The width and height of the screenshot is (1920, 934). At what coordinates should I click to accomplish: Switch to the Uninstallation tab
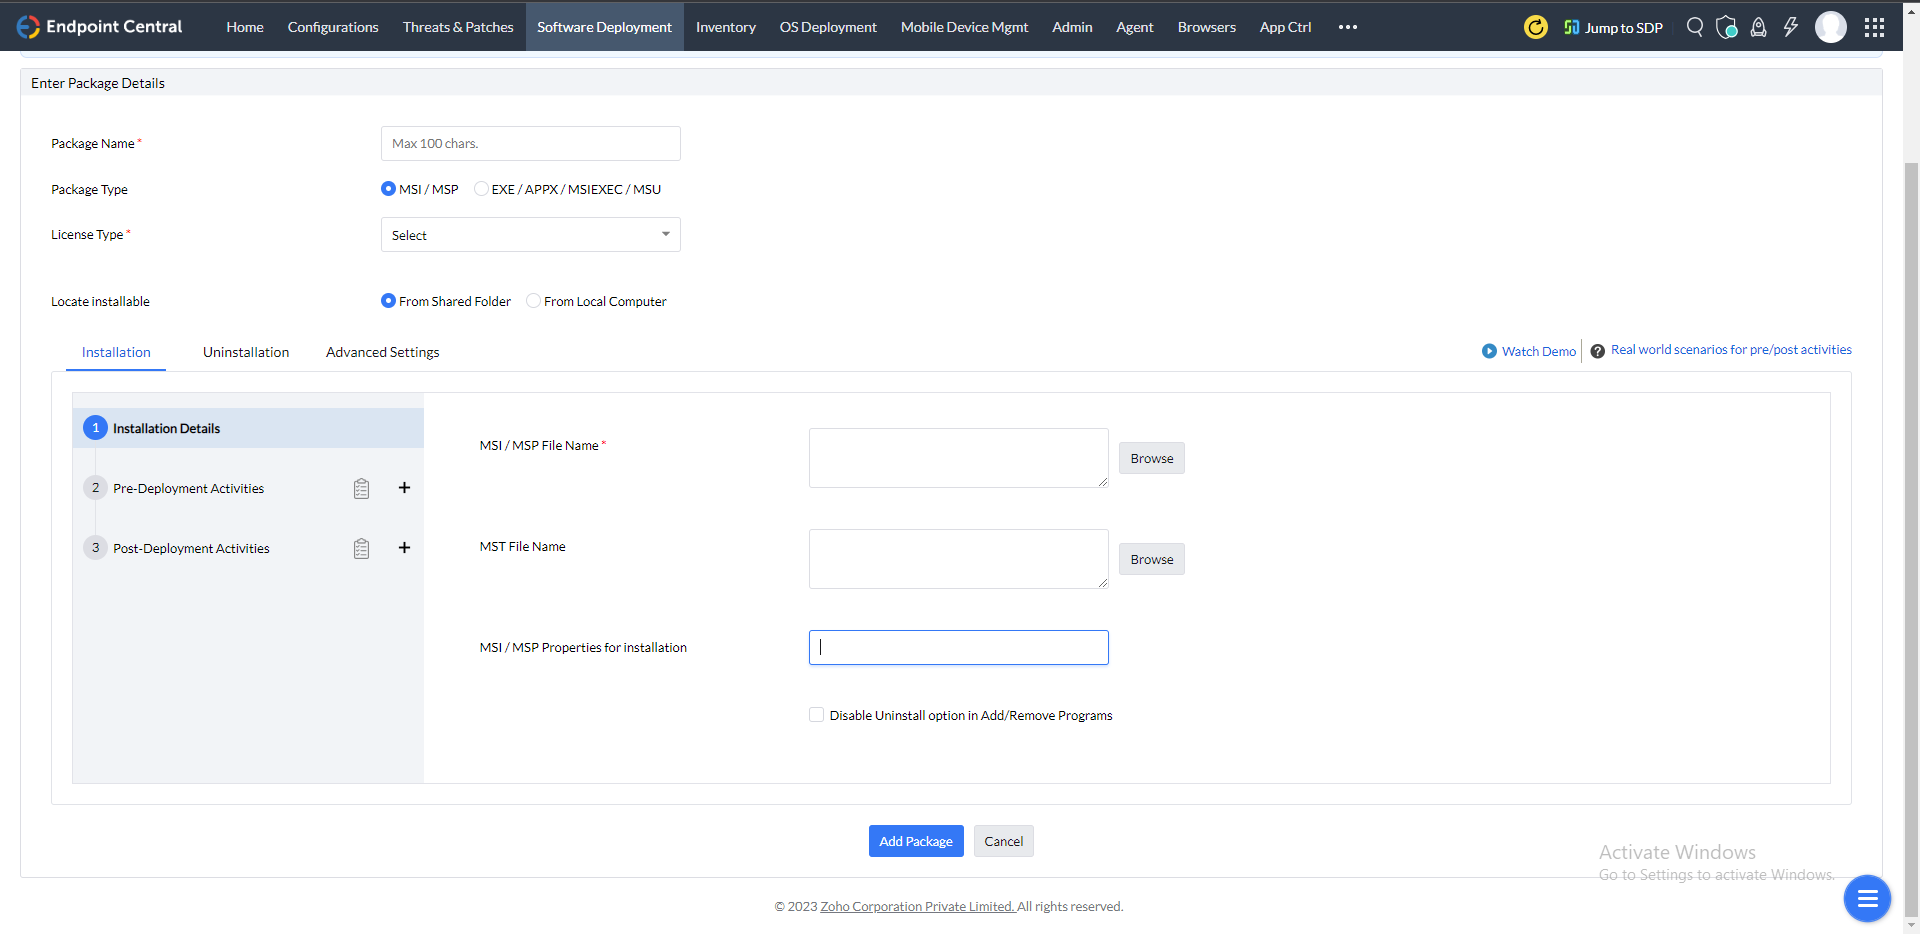[x=245, y=351]
